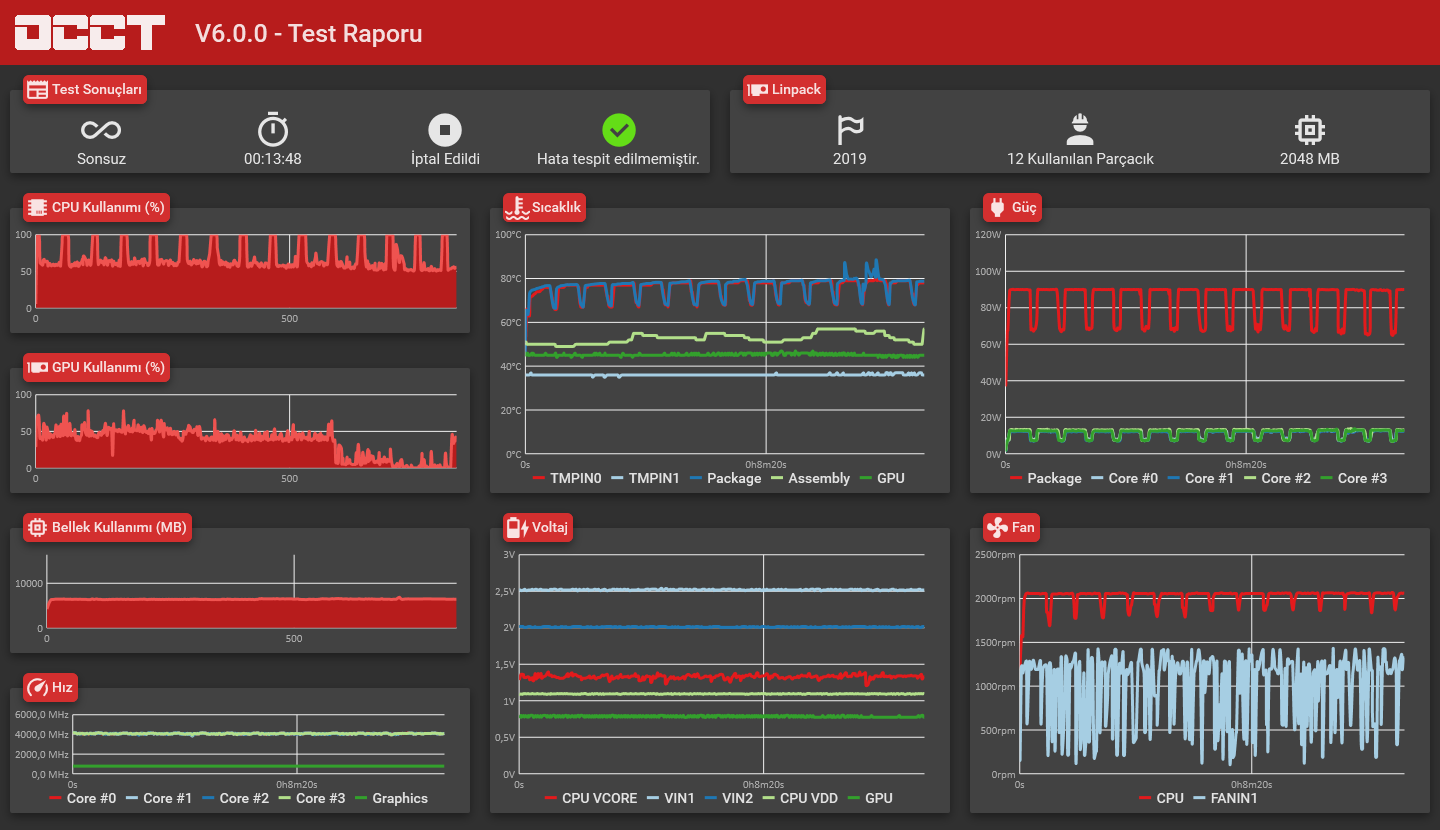Click the Hız speedometer icon

pyautogui.click(x=37, y=687)
